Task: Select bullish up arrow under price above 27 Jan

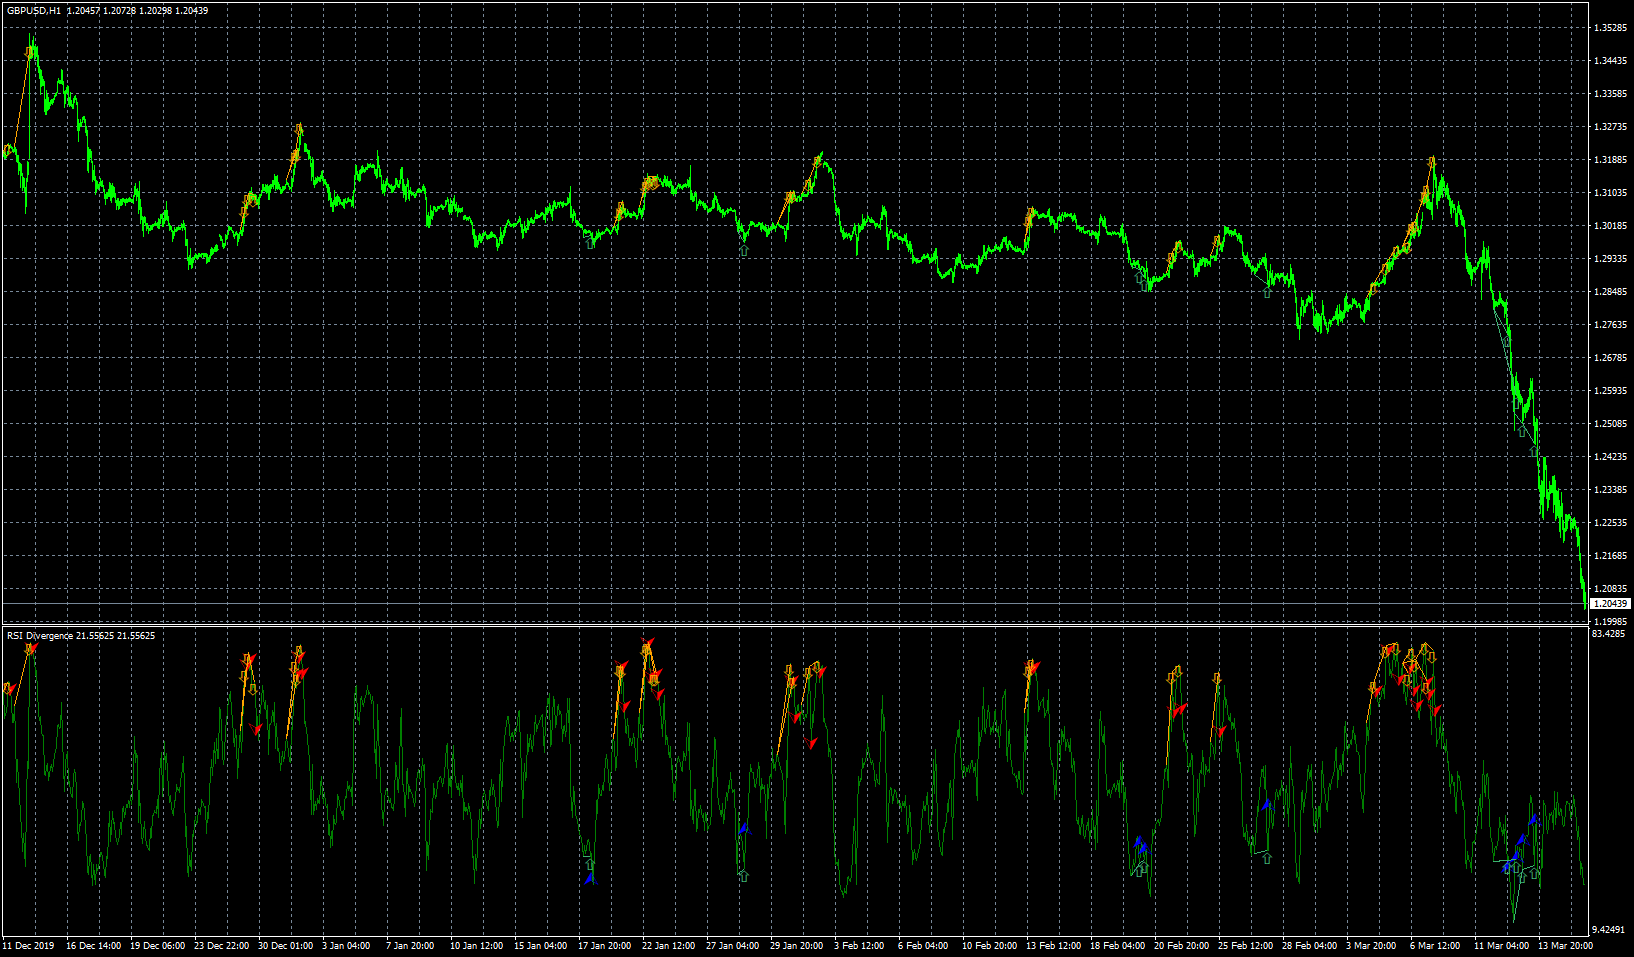Action: [743, 249]
